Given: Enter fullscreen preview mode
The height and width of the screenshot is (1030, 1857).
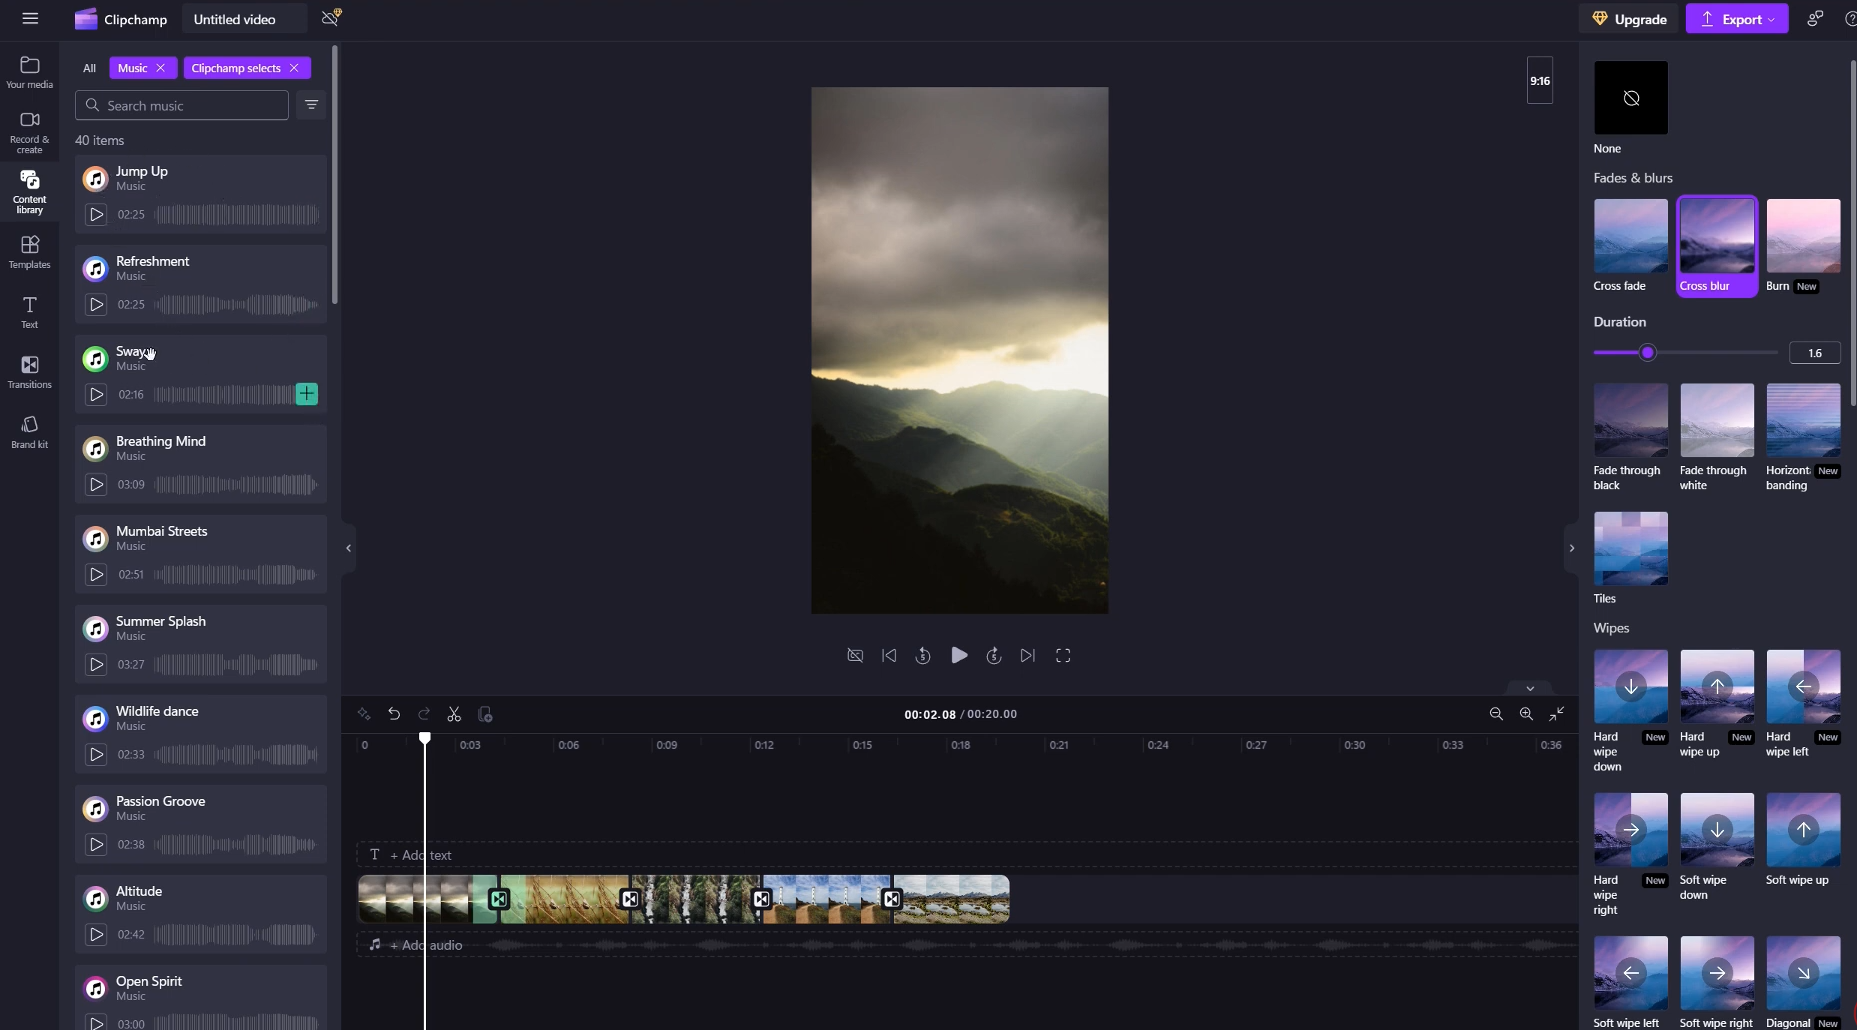Looking at the screenshot, I should point(1063,655).
